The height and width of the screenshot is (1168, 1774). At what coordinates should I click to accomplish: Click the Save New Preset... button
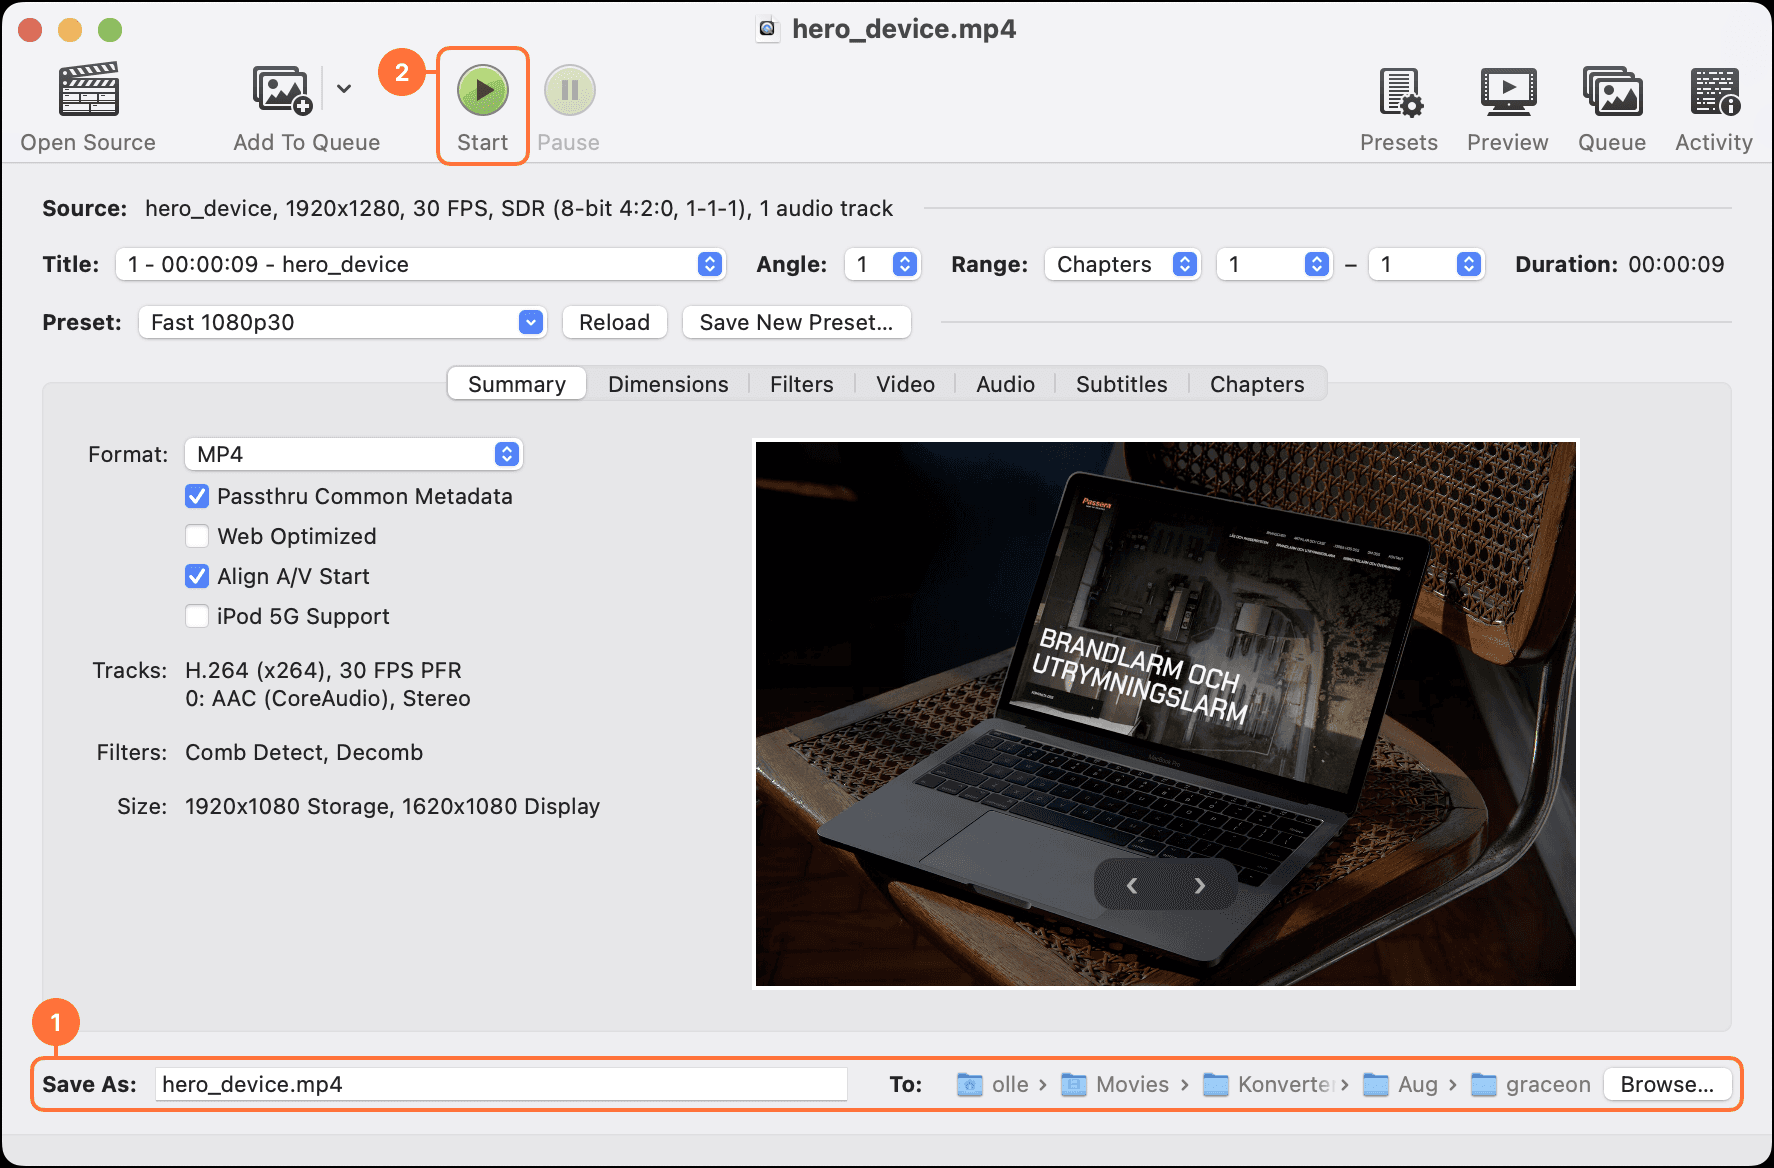pyautogui.click(x=796, y=322)
